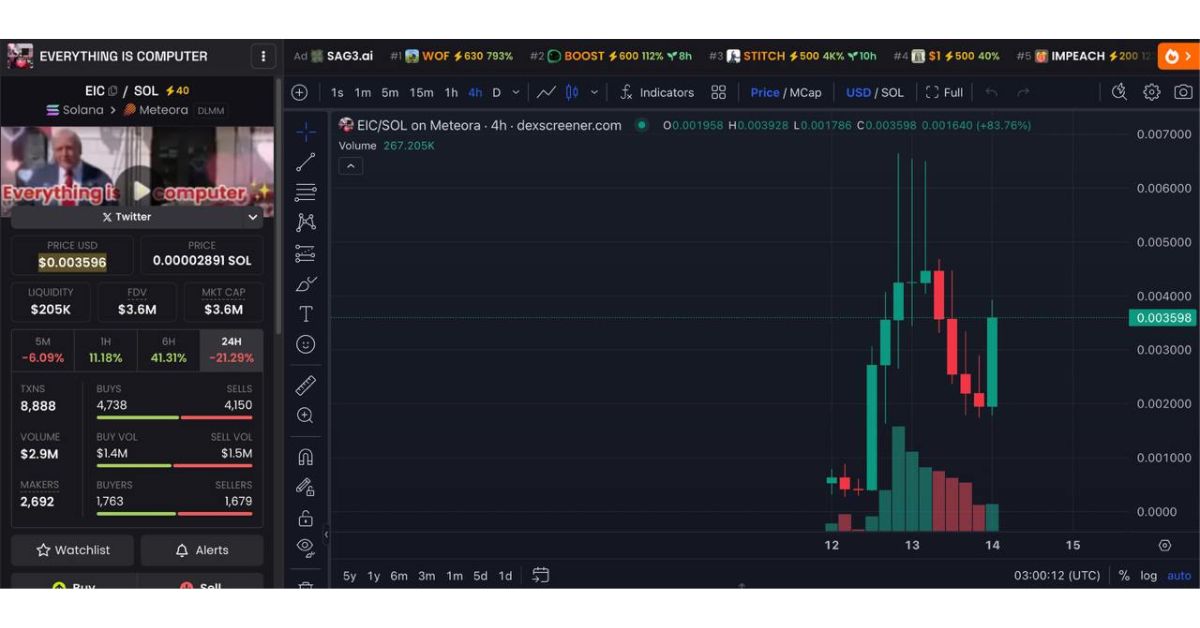Viewport: 1200px width, 628px height.
Task: Switch chart denomination to USD
Action: (x=858, y=92)
